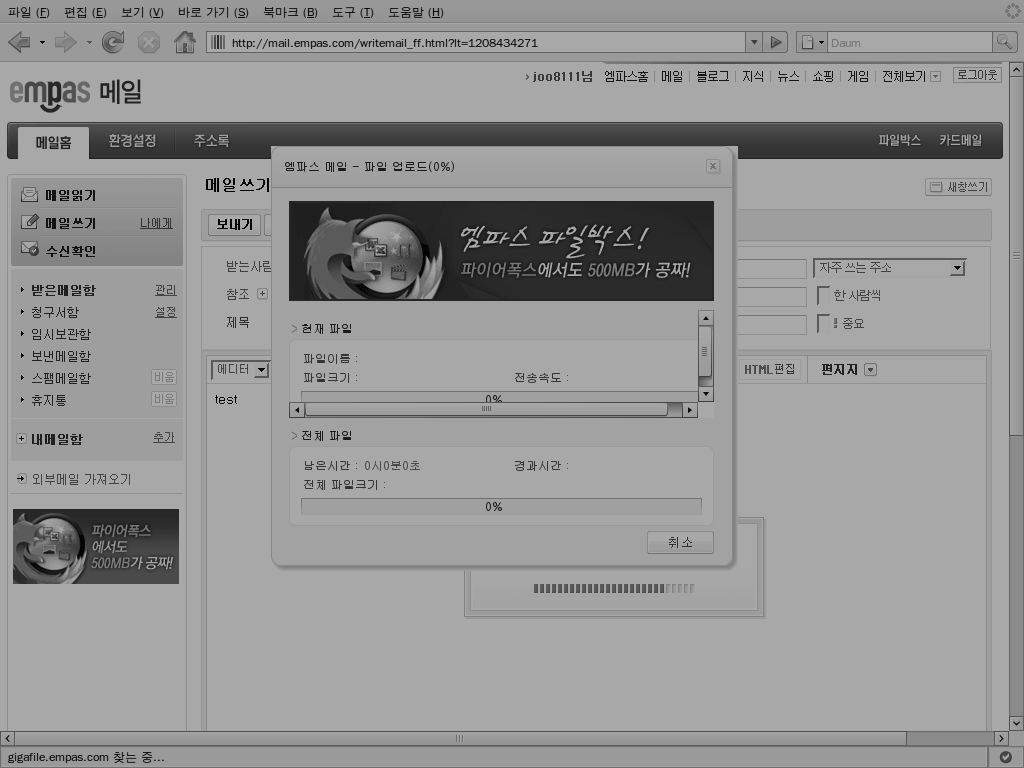The height and width of the screenshot is (768, 1024).
Task: Click the Stop loading icon
Action: [149, 43]
